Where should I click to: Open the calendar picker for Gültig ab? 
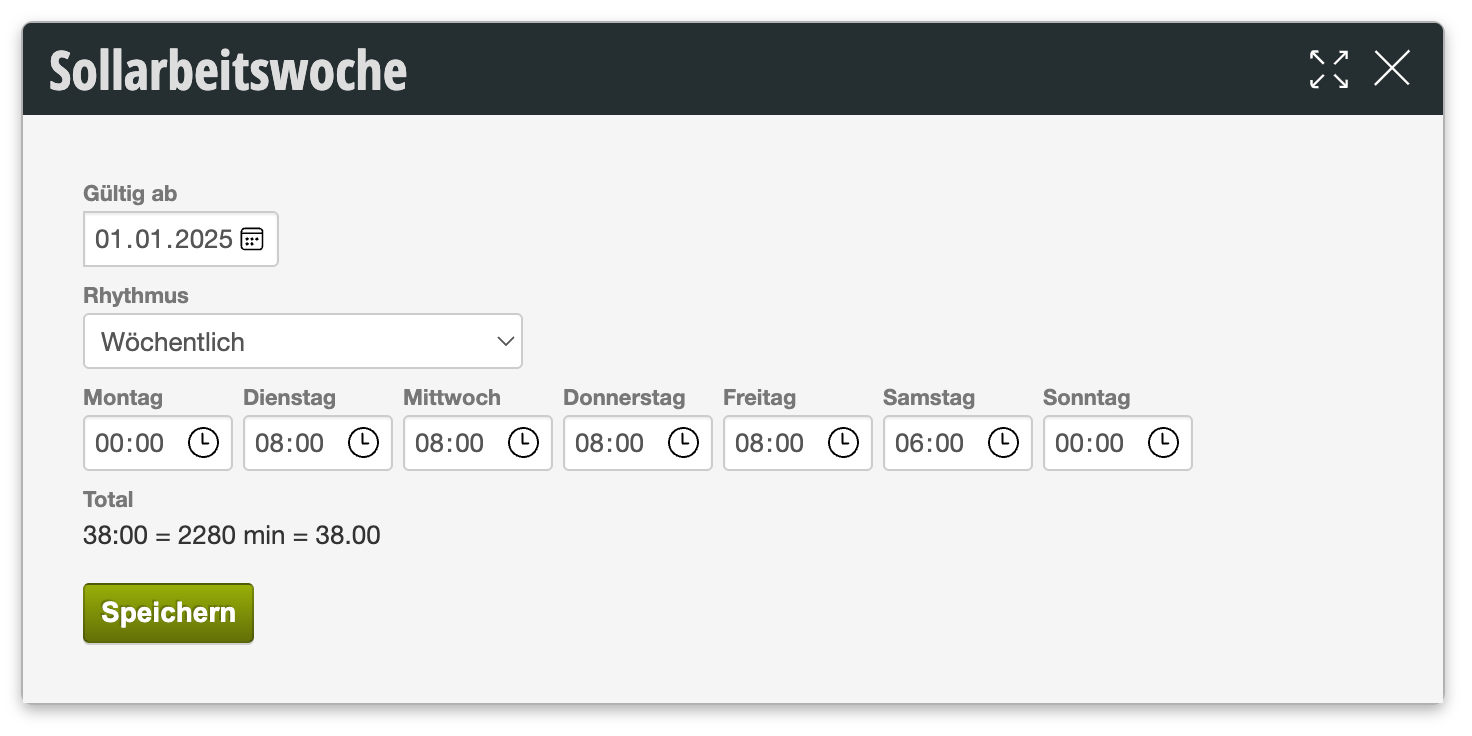[252, 239]
